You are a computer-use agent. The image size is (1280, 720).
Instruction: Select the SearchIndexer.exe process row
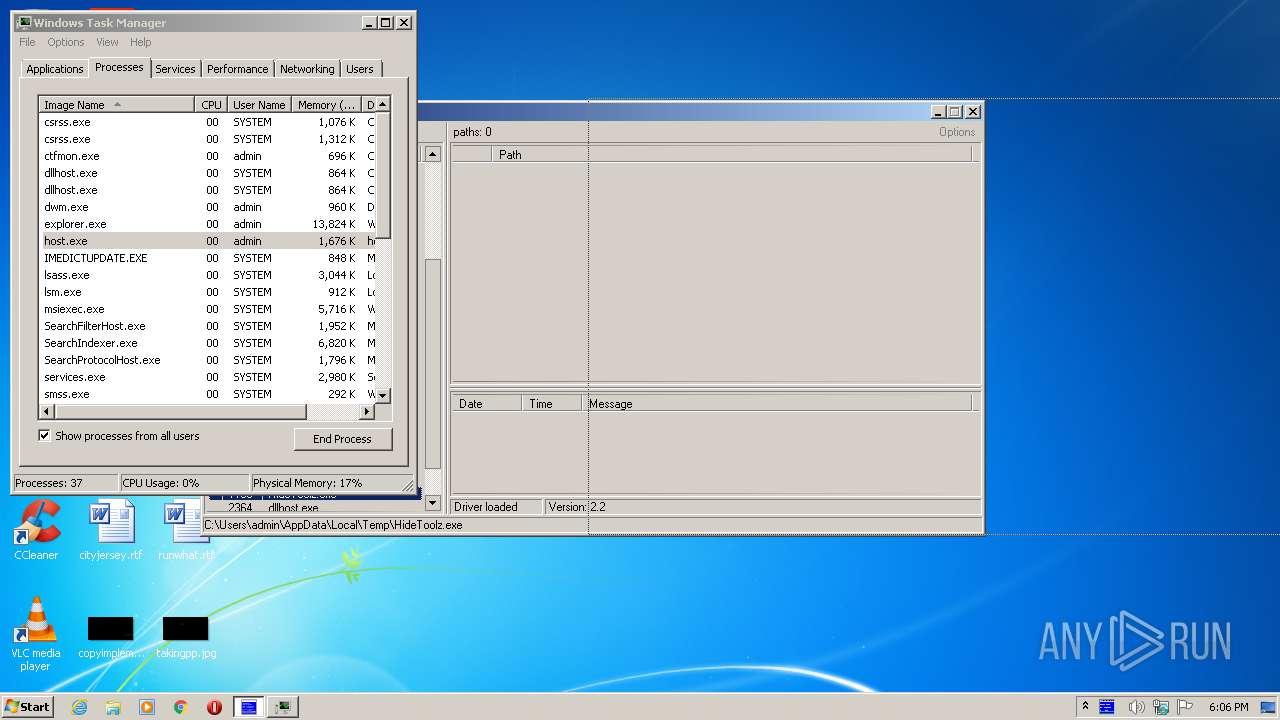tap(207, 343)
